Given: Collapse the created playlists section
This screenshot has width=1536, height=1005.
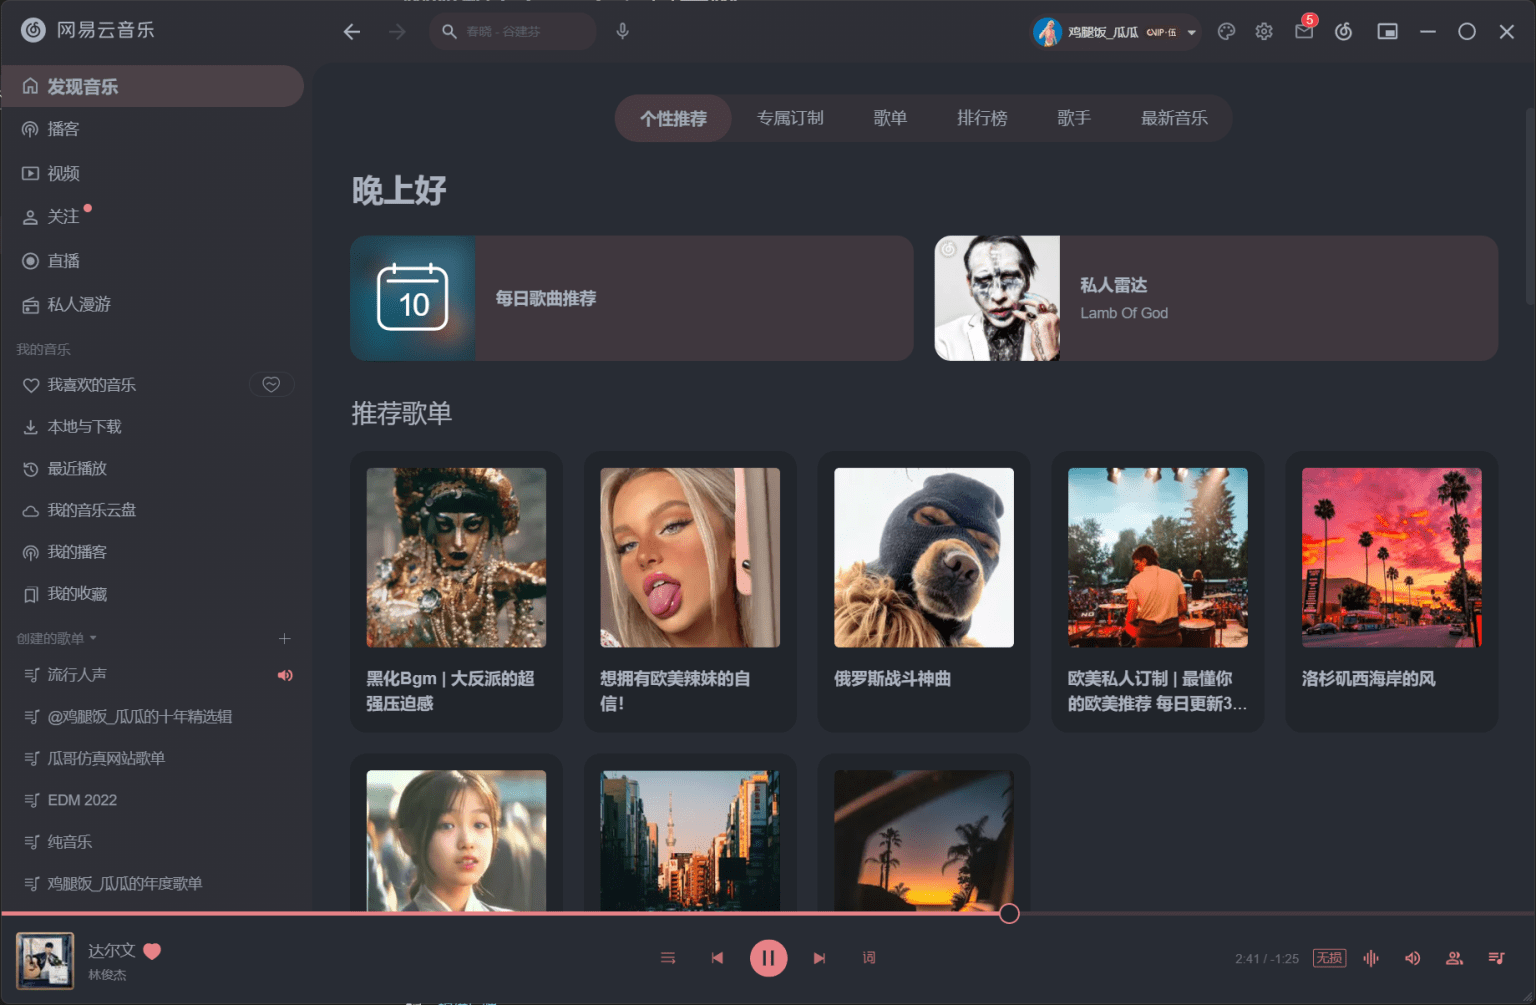Looking at the screenshot, I should click(x=93, y=638).
